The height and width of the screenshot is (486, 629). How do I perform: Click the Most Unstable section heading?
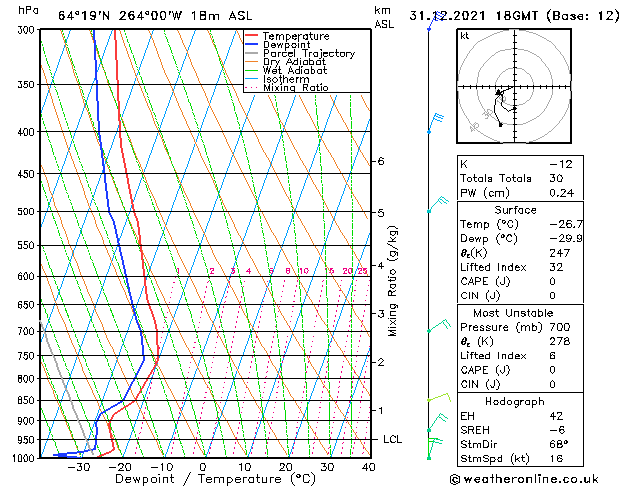513,313
